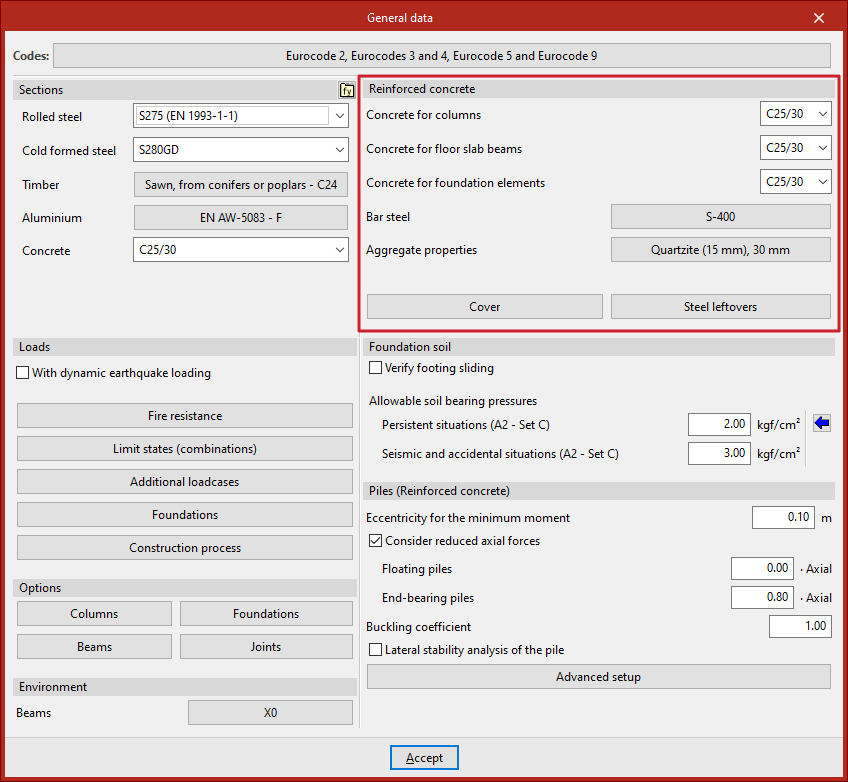
Task: Open Advanced setup for piles
Action: [x=598, y=677]
